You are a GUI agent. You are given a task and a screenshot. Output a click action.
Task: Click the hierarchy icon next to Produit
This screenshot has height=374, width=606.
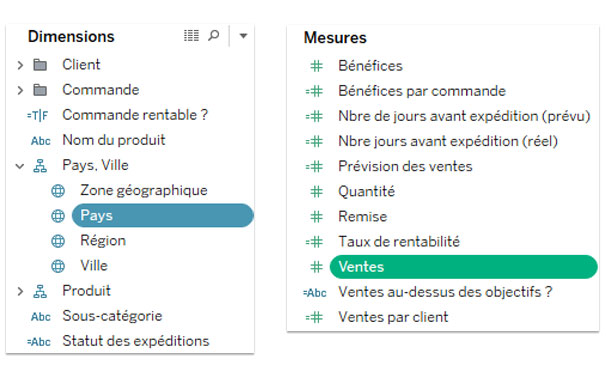[40, 291]
